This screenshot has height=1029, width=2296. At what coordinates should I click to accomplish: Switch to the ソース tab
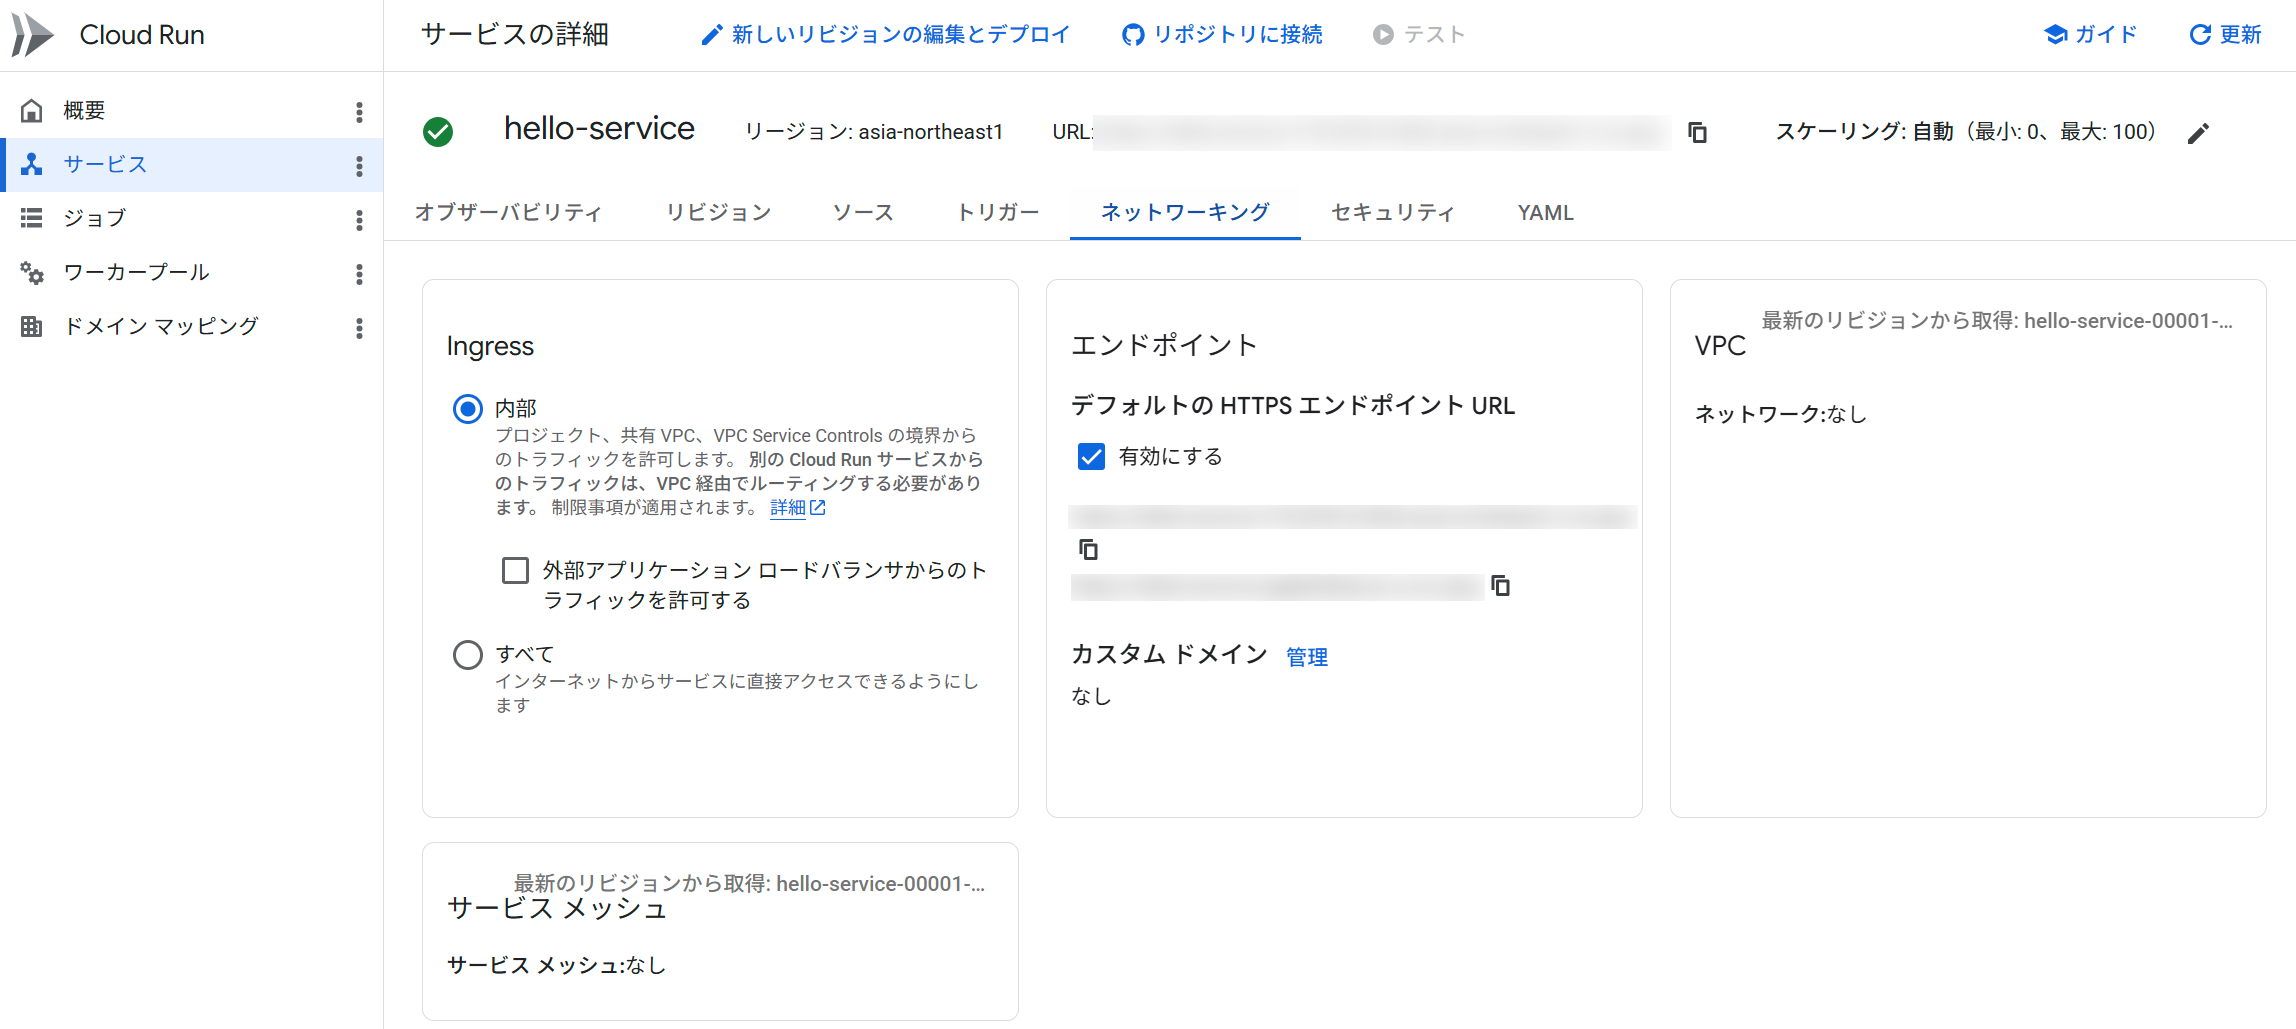pos(863,213)
